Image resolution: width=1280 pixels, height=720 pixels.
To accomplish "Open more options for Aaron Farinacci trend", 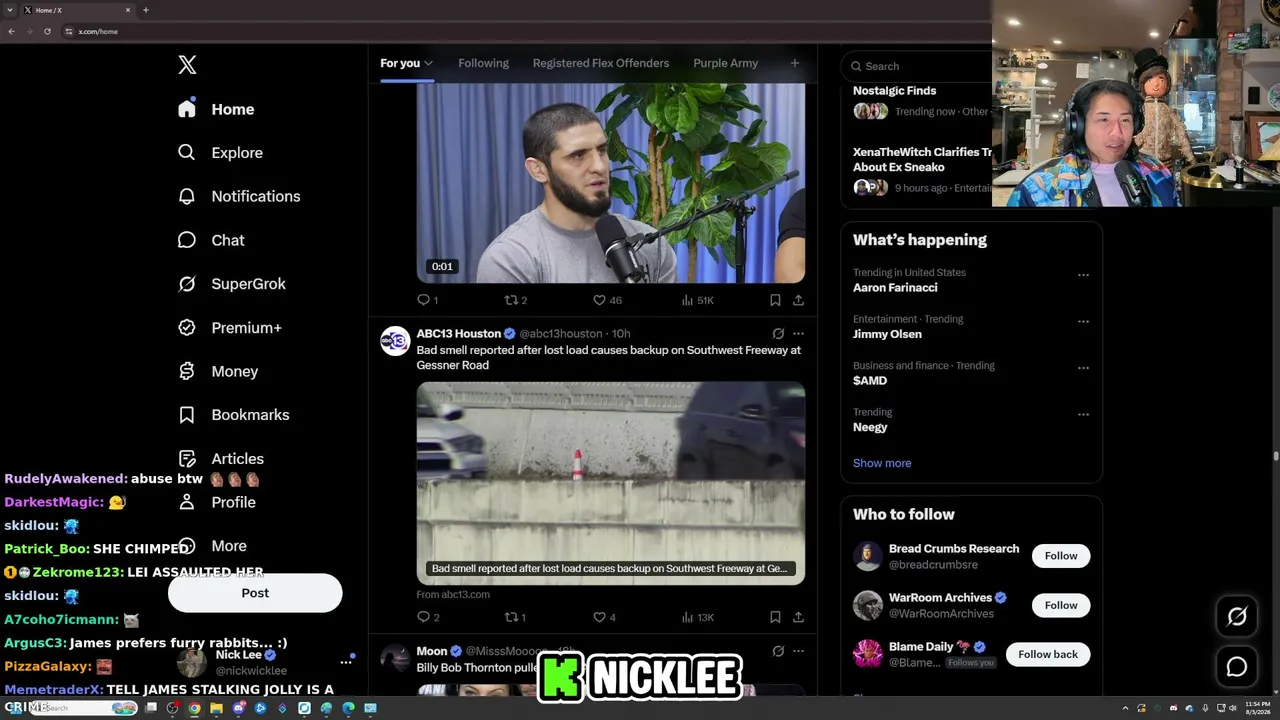I will click(1083, 275).
